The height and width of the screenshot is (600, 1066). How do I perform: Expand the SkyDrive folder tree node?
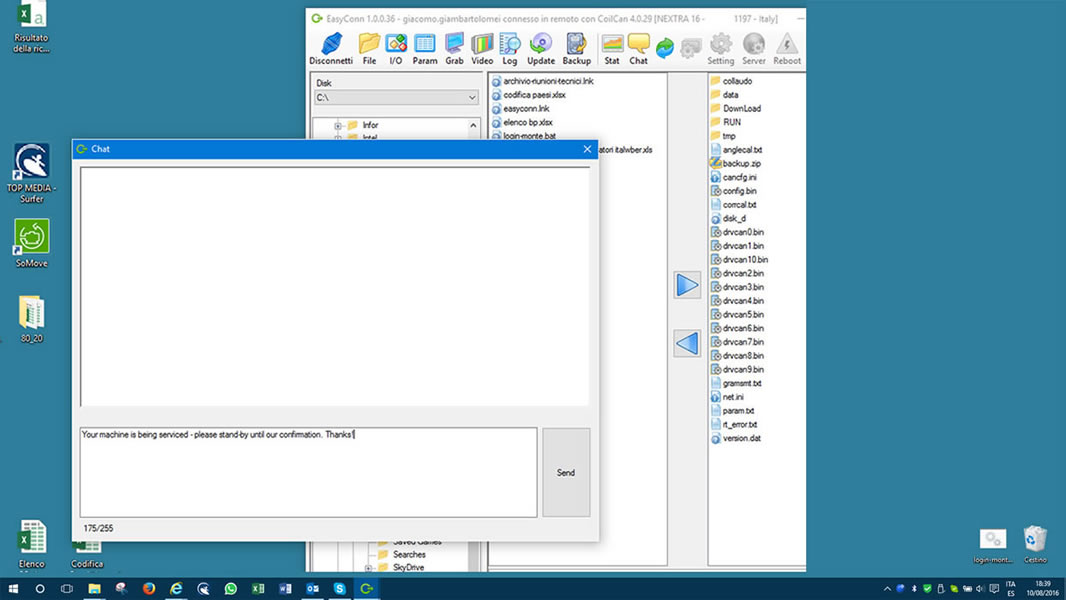[368, 567]
